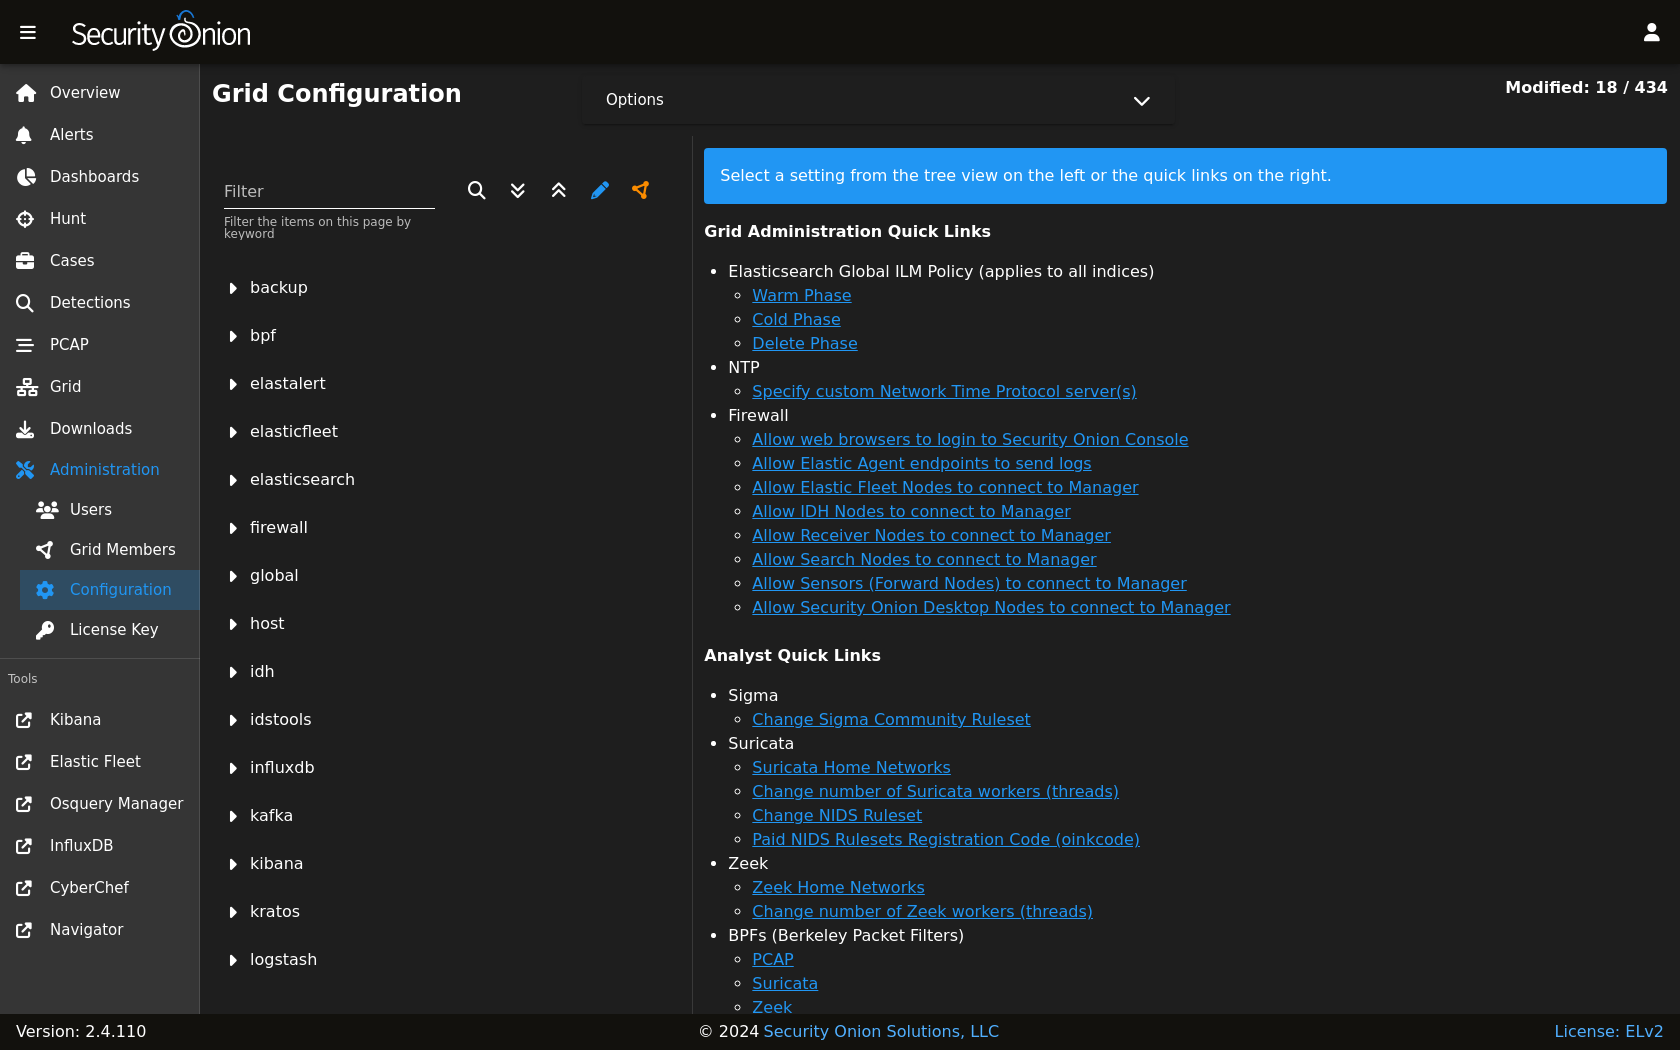Expand the host tree node
This screenshot has width=1680, height=1050.
pyautogui.click(x=233, y=624)
